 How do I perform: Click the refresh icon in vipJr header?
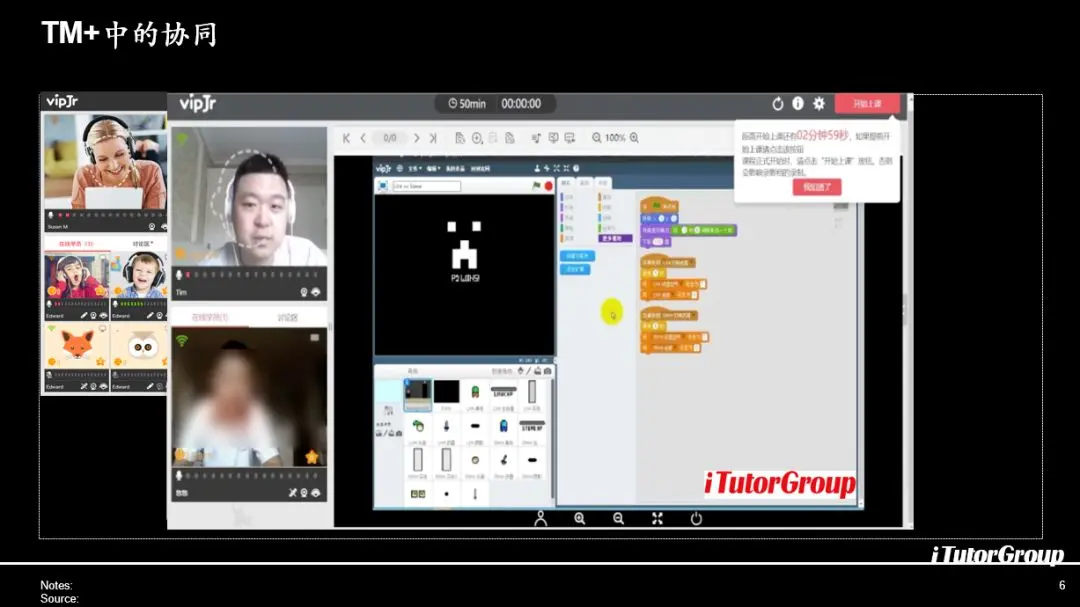point(778,103)
